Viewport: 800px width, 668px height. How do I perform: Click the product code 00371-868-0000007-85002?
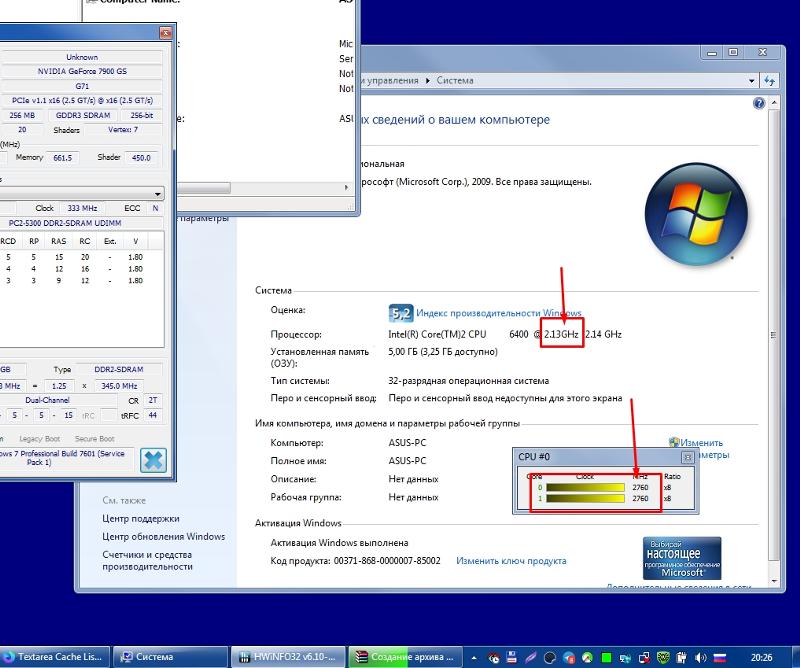pyautogui.click(x=387, y=561)
